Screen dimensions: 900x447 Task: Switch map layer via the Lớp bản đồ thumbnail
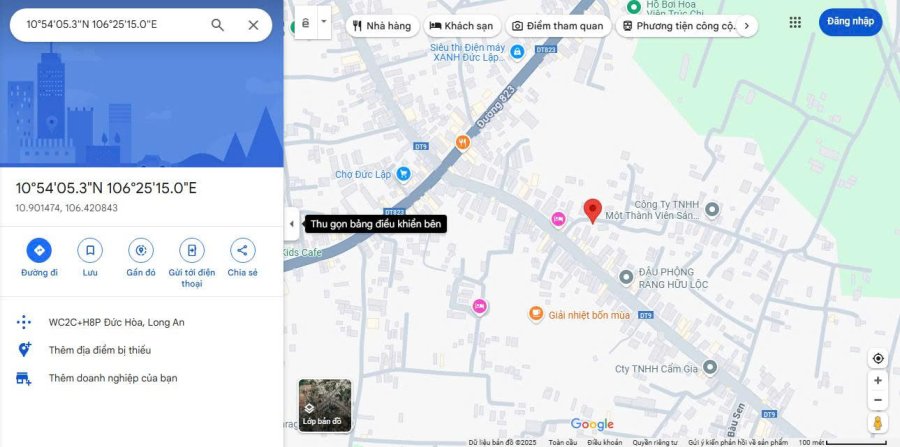324,404
